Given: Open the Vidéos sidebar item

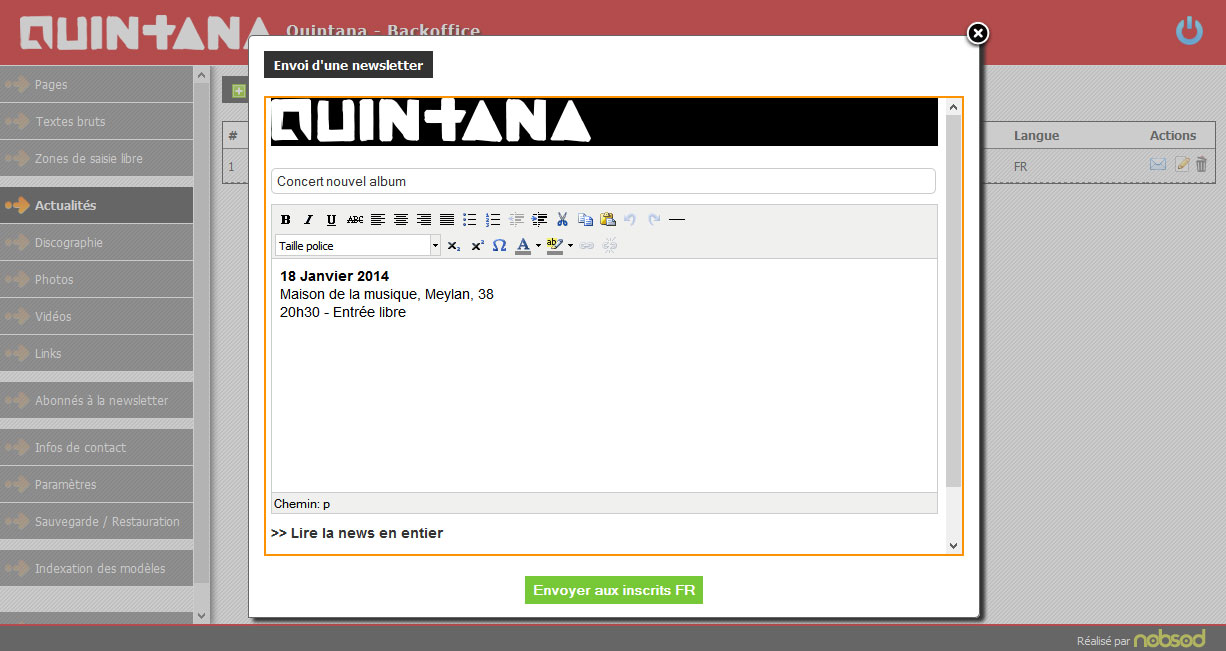Looking at the screenshot, I should [96, 316].
